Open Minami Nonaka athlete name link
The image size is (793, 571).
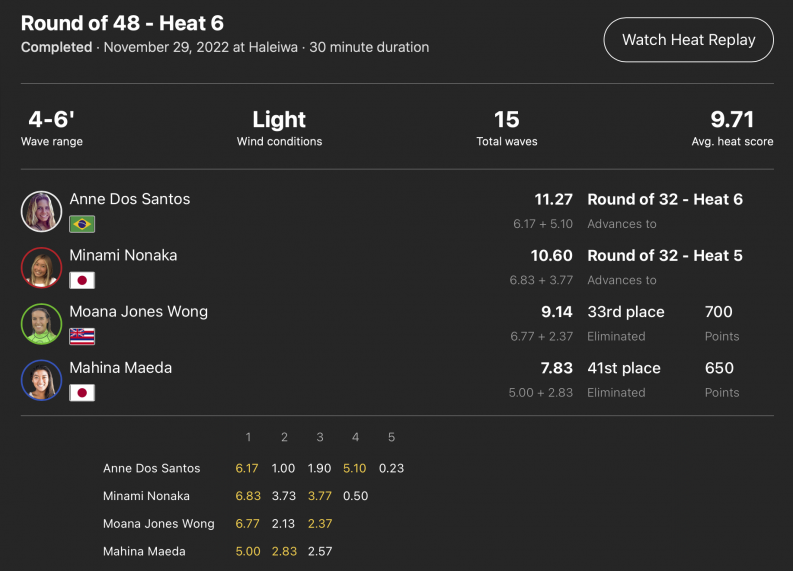click(x=123, y=255)
